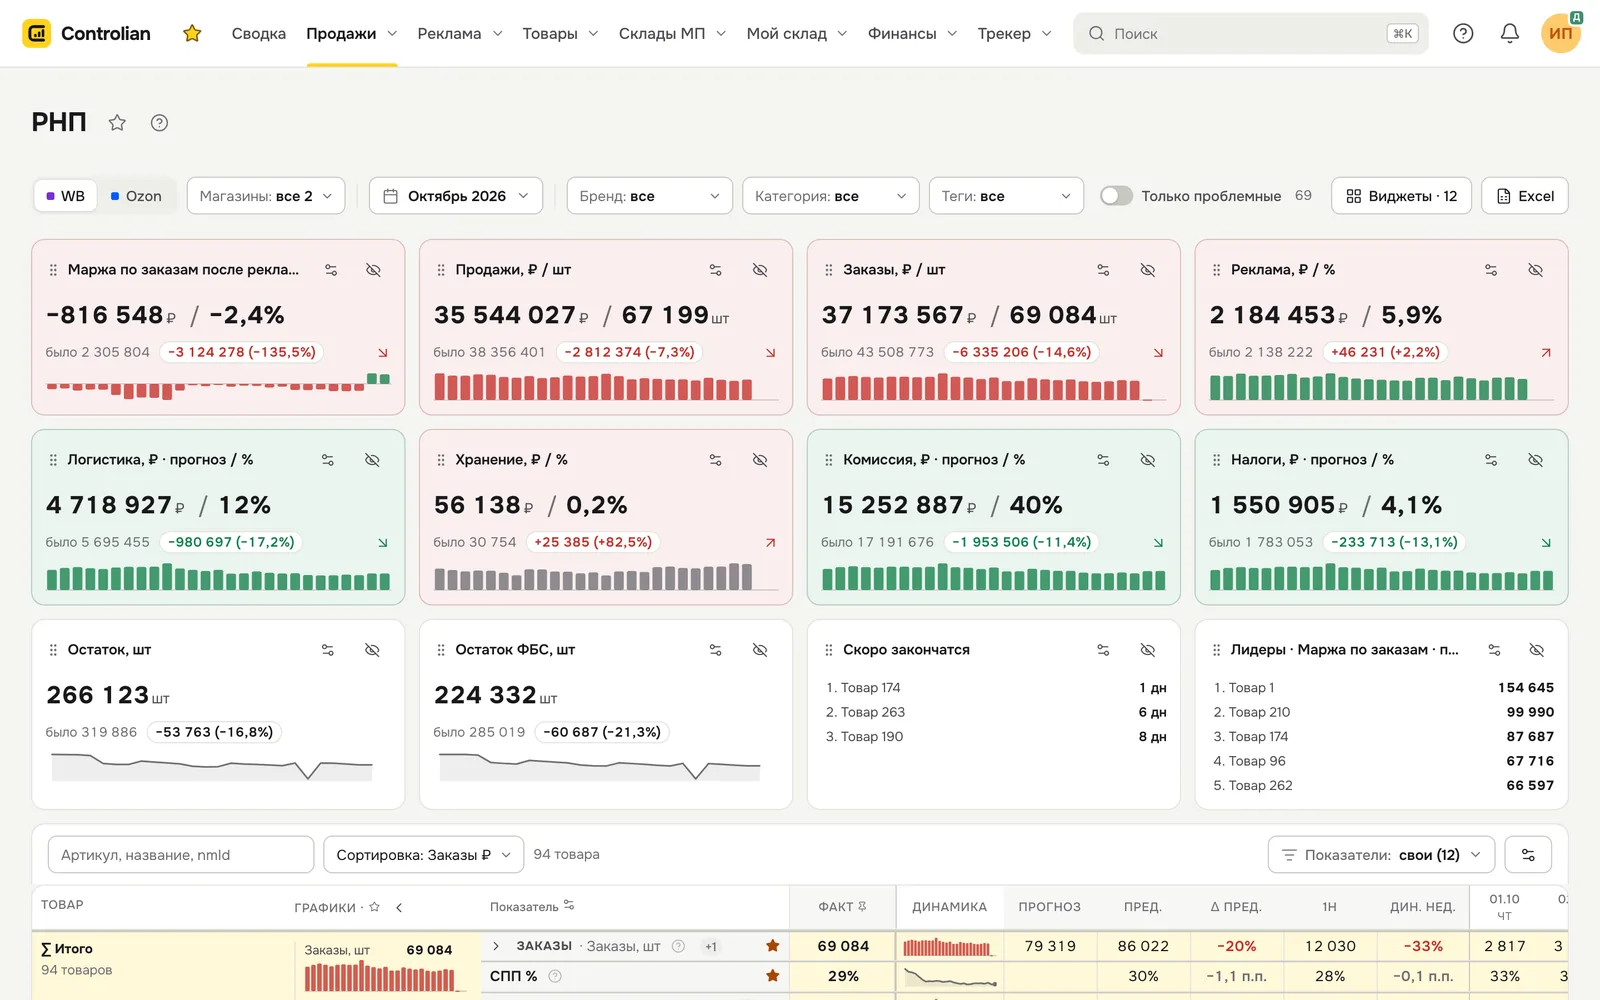
Task: Hide the Остаток ФБС, шт widget
Action: pos(760,650)
